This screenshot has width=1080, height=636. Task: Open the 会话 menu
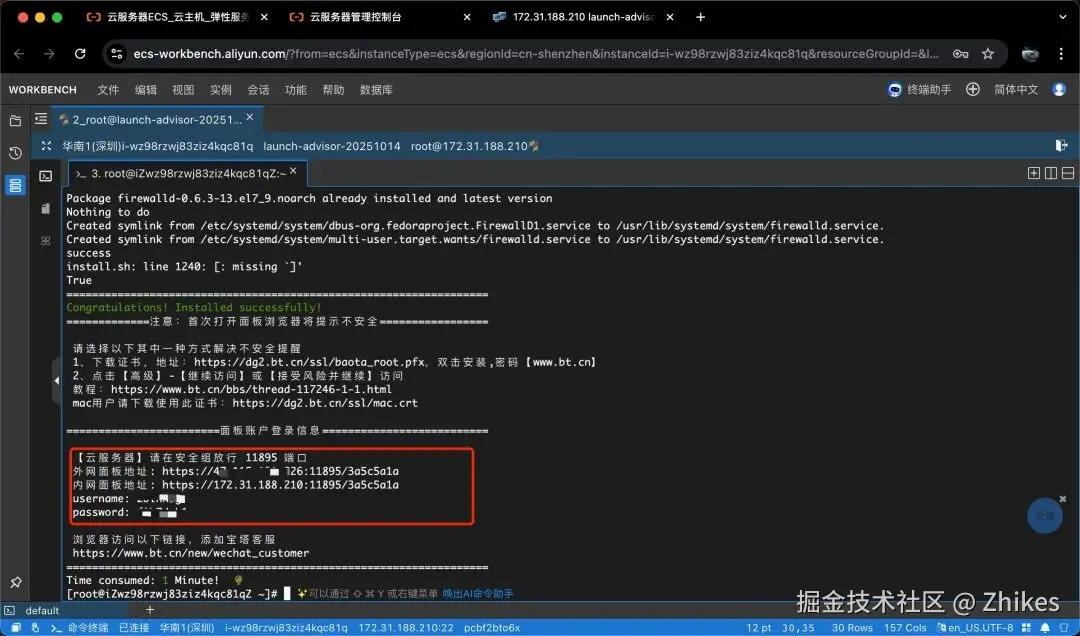(x=258, y=90)
